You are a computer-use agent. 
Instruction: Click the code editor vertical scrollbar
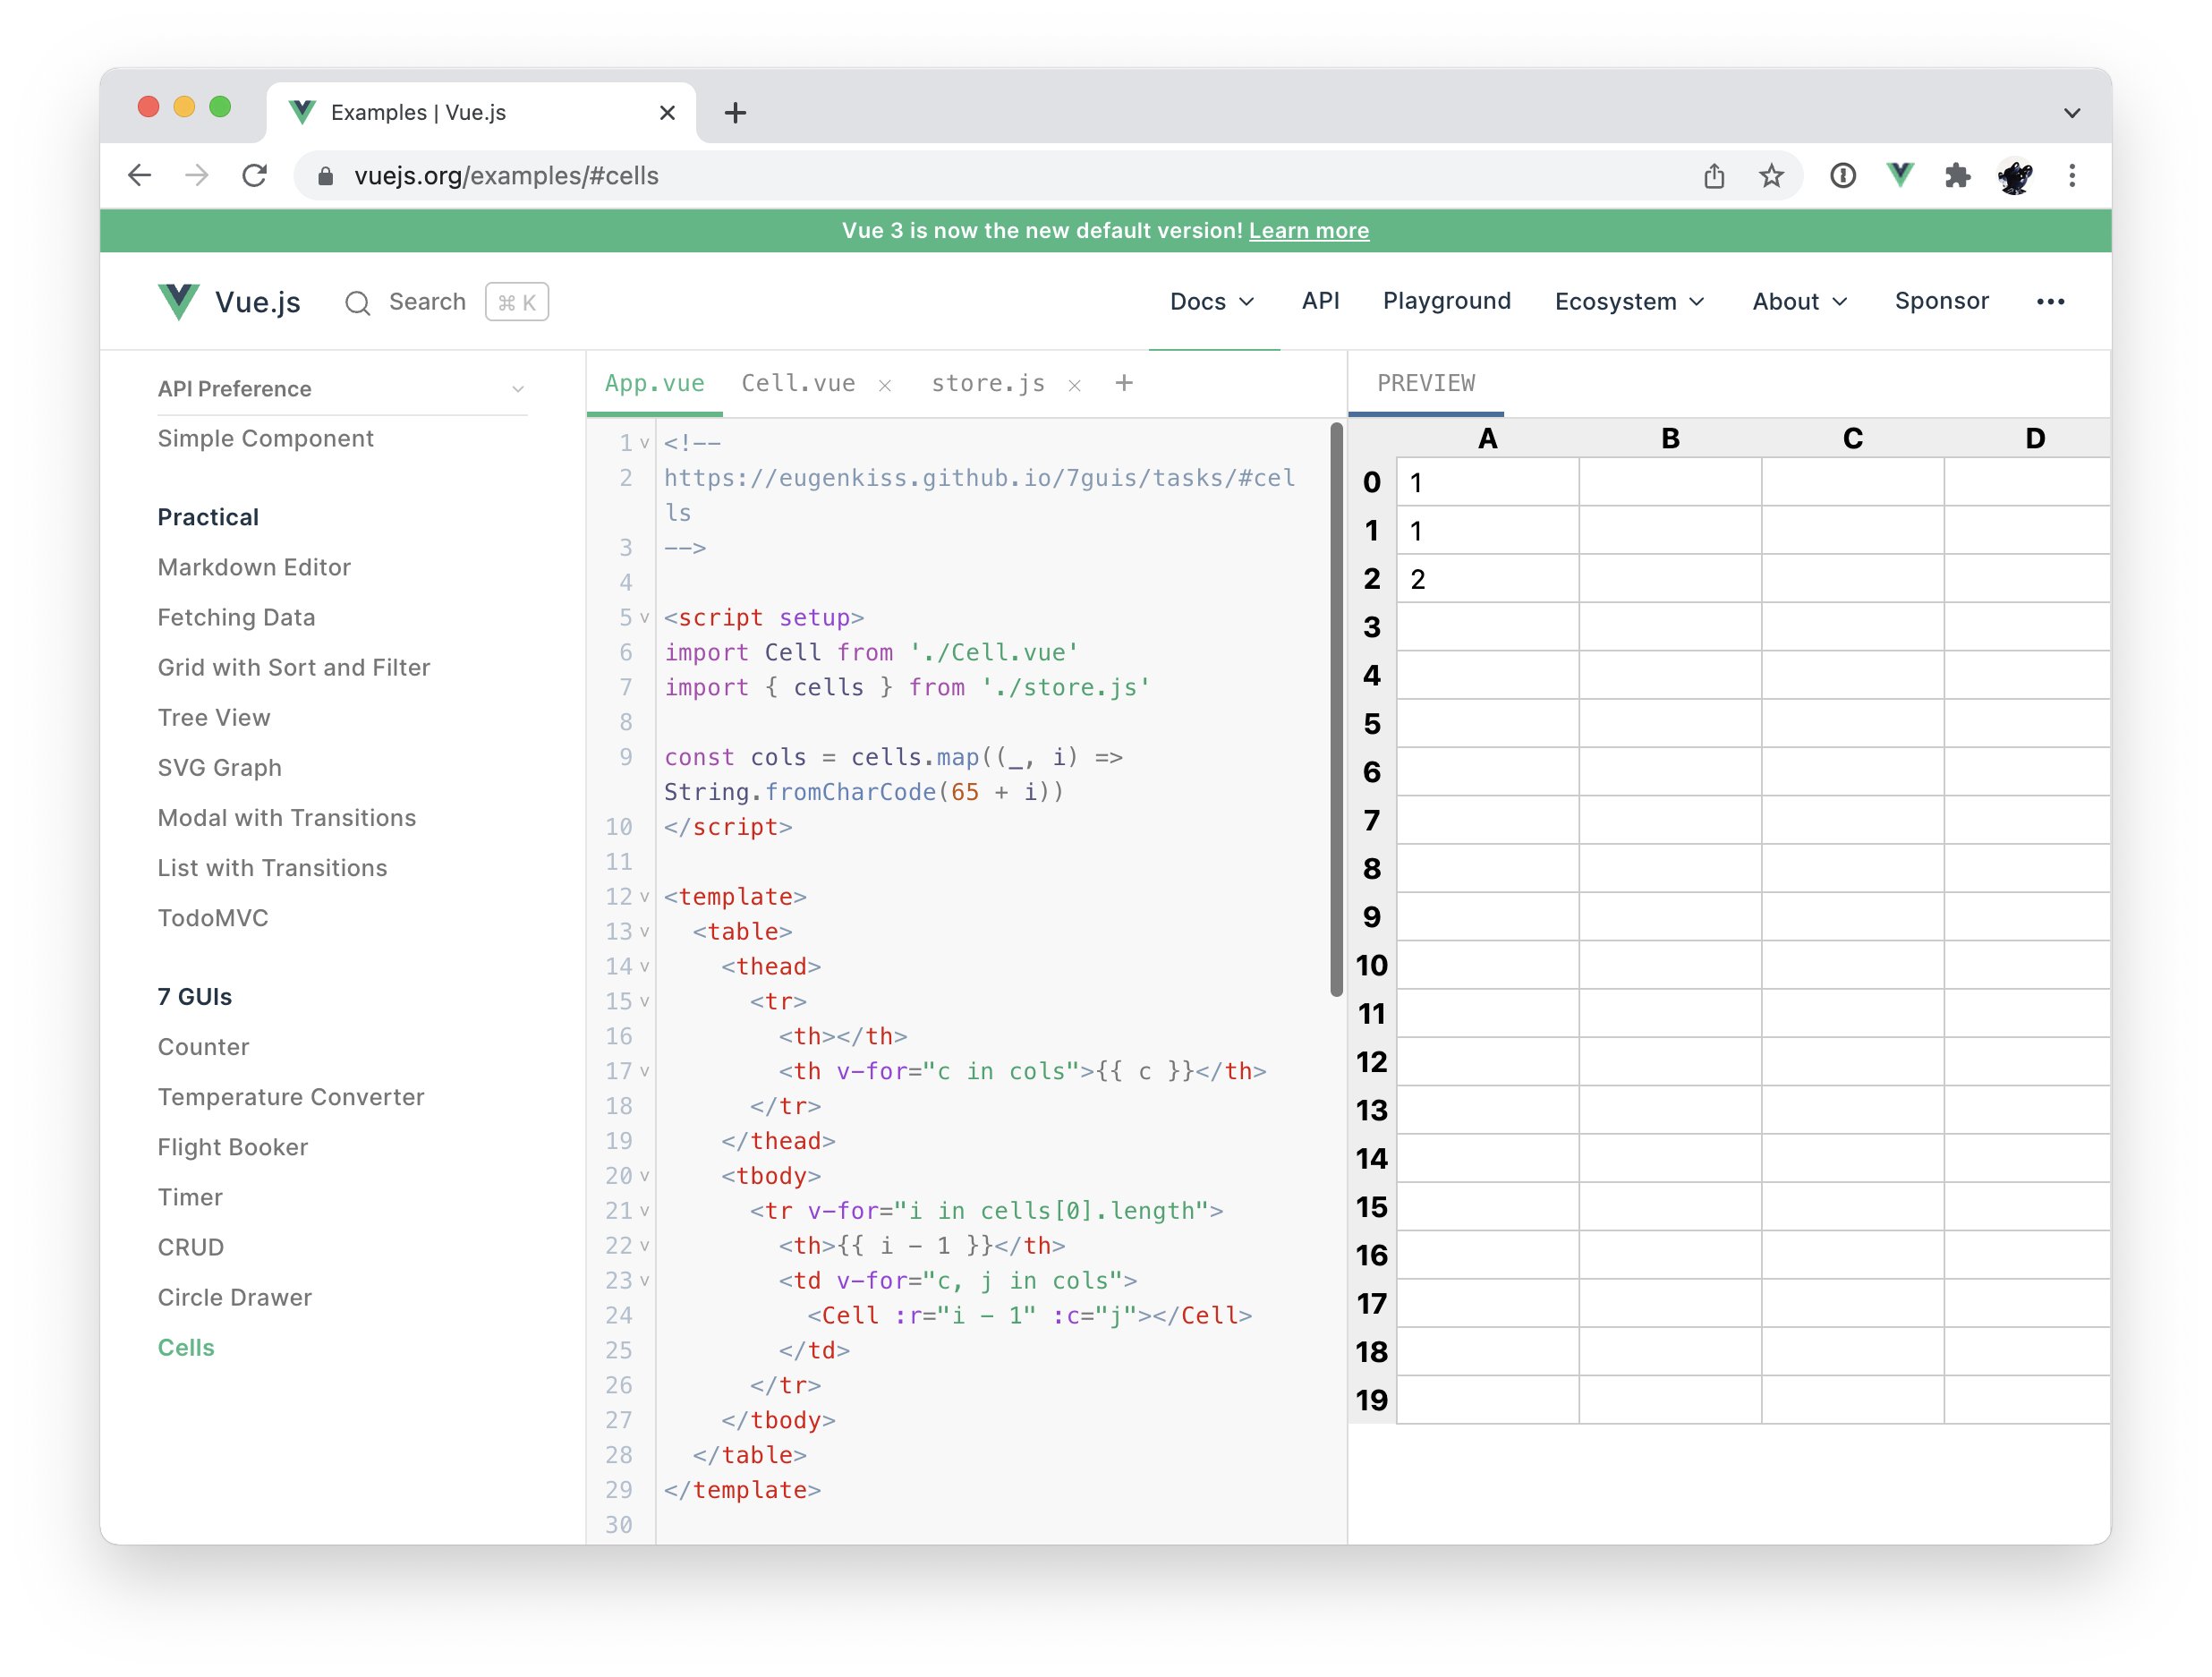pos(1336,710)
